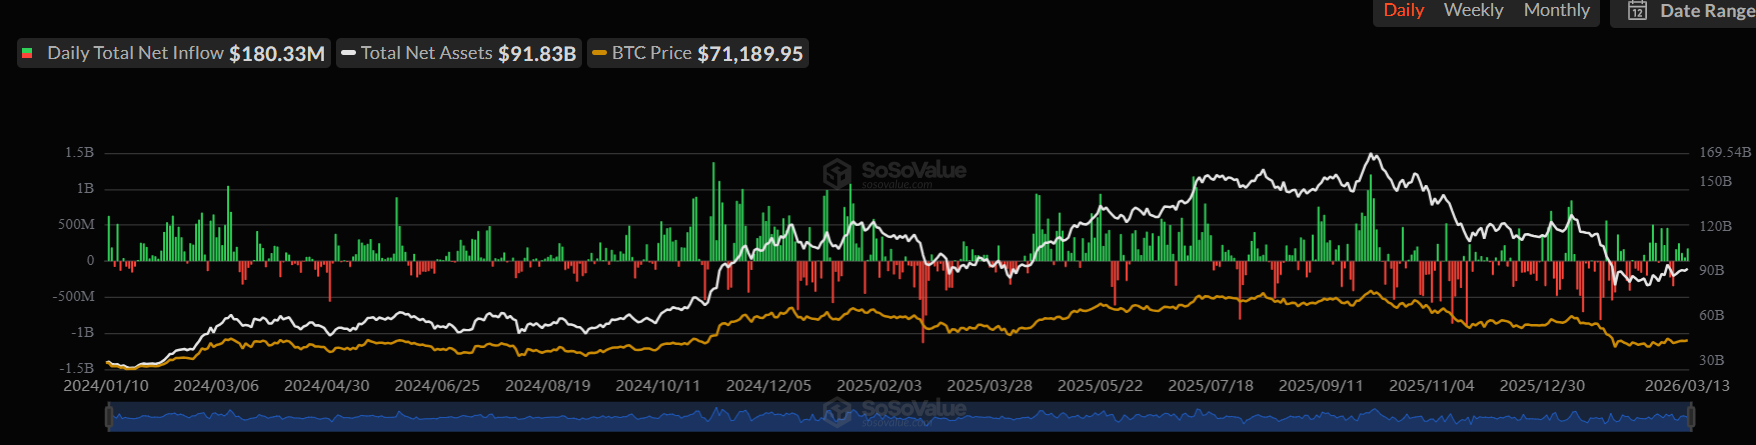Viewport: 1756px width, 445px height.
Task: Click the -500M left axis label
Action: (74, 297)
